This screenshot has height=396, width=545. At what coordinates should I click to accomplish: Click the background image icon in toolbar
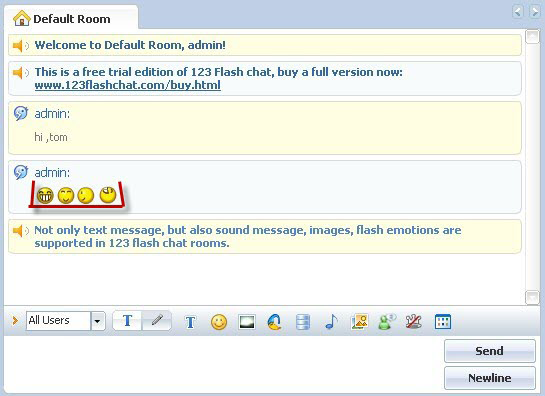click(247, 322)
